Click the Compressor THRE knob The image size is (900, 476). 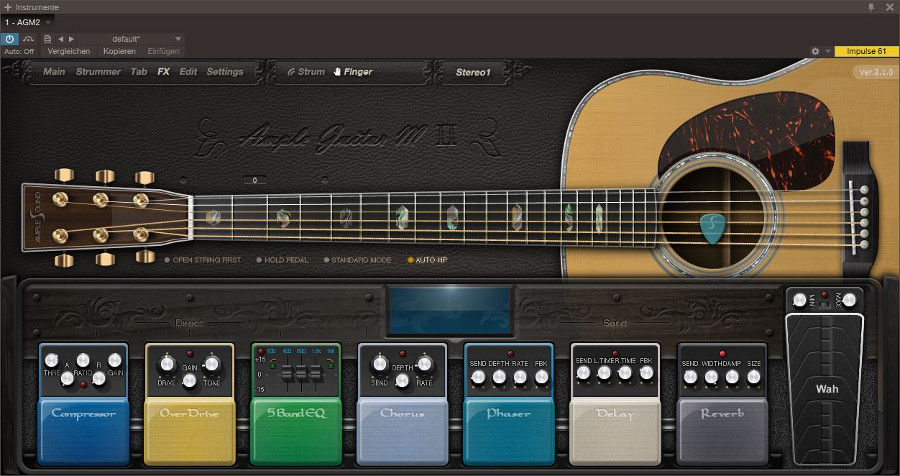52,360
